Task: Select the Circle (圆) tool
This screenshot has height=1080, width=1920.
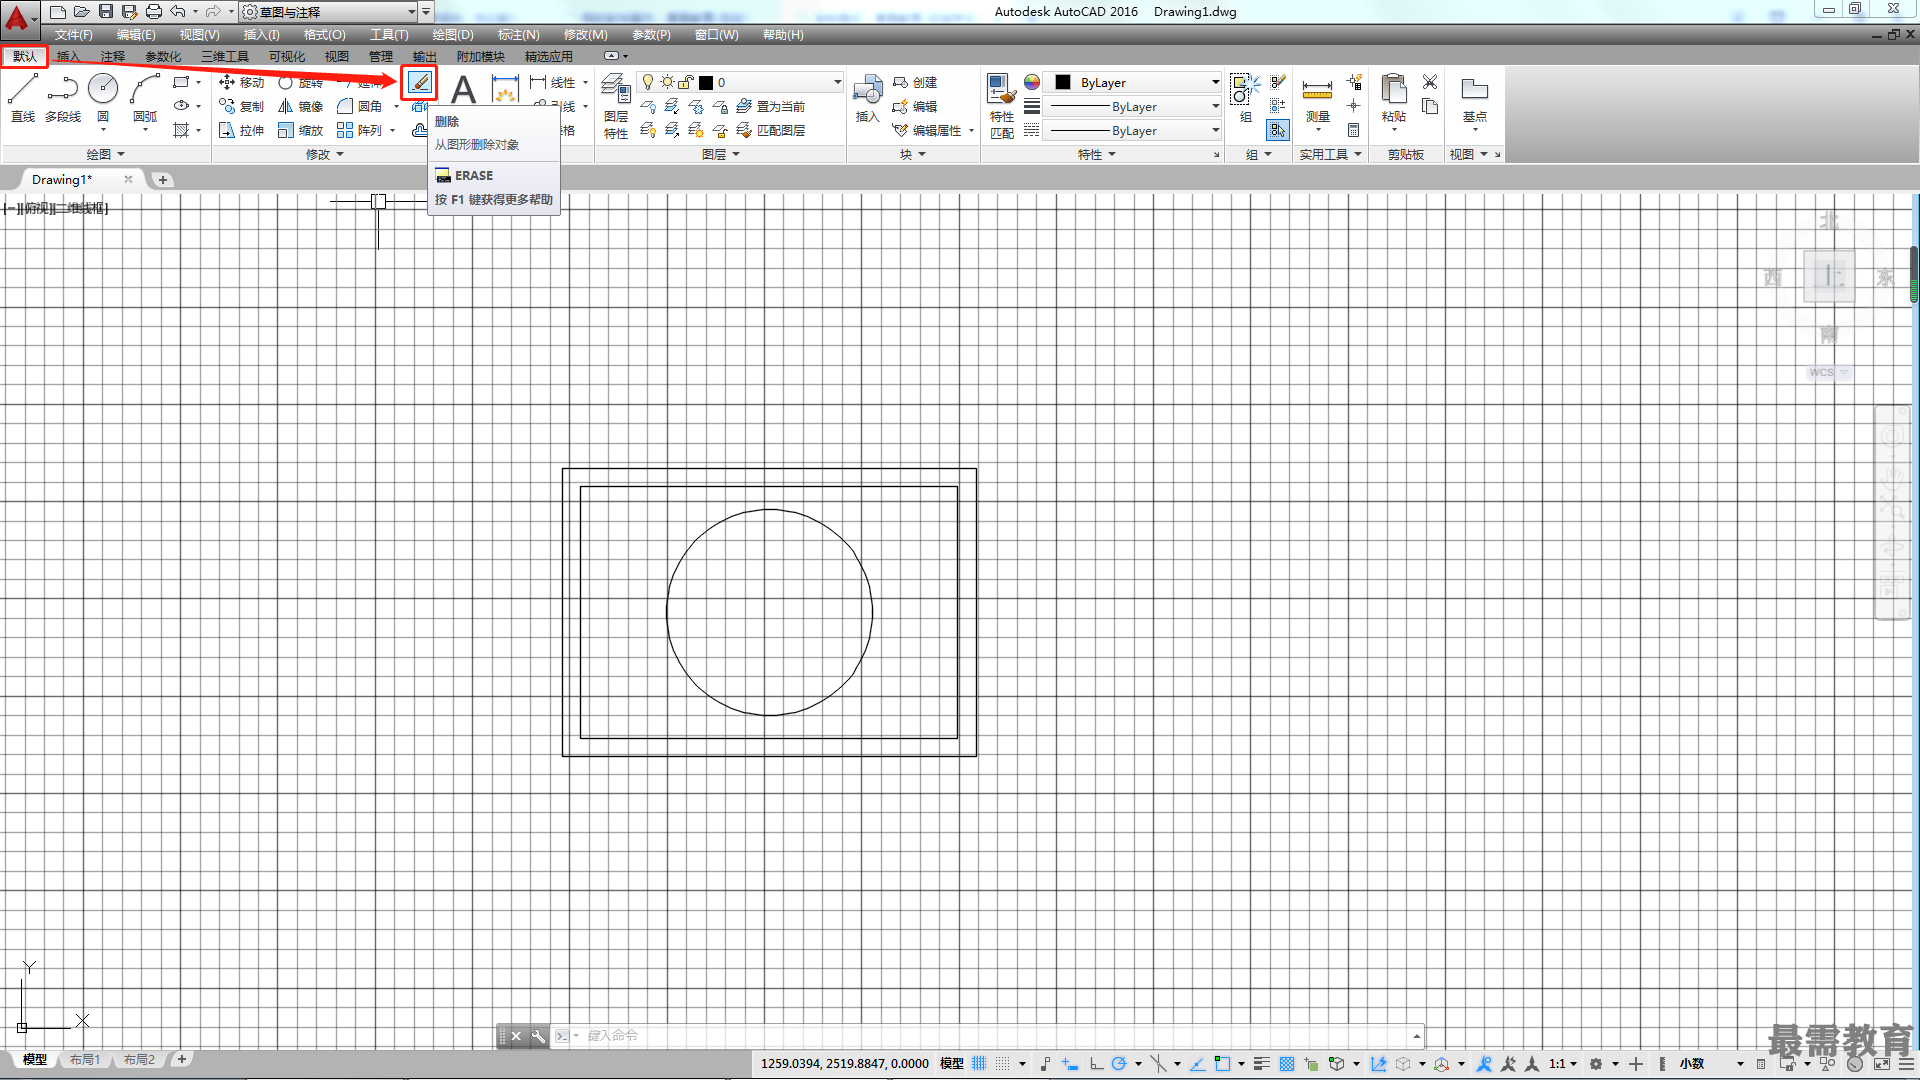Action: [103, 98]
